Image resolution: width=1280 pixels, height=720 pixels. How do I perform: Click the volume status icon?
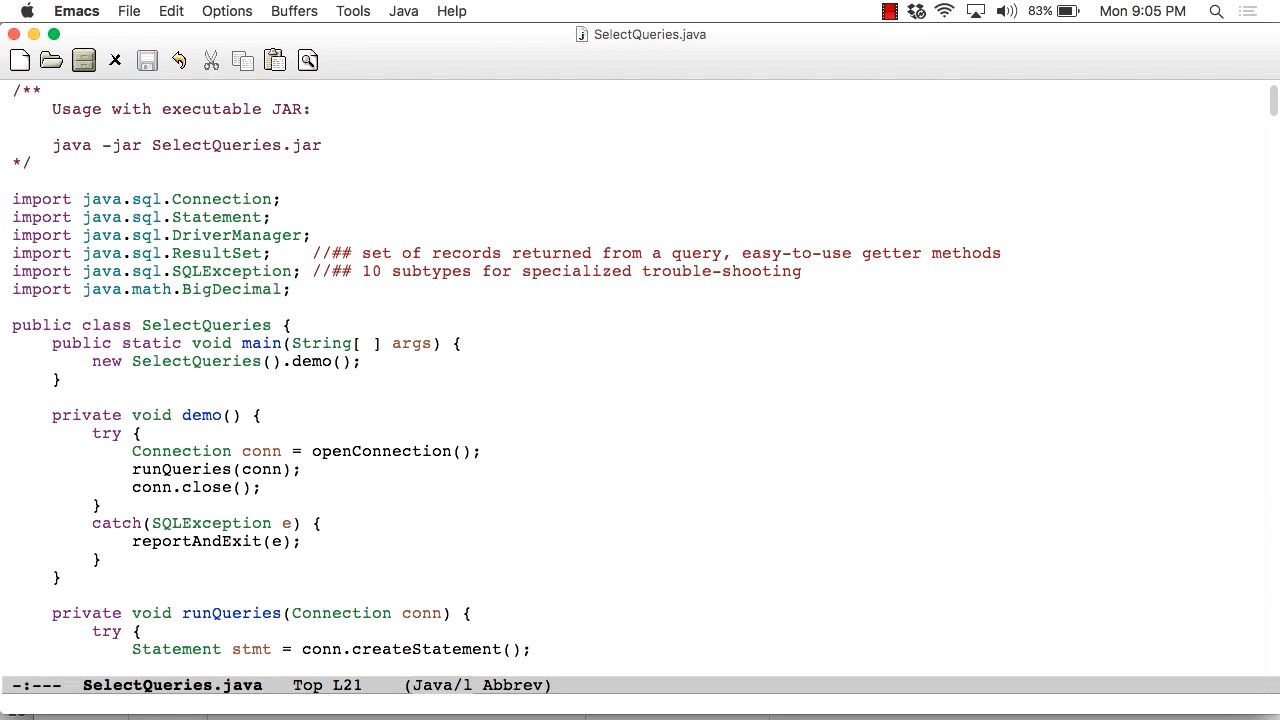(x=1006, y=11)
